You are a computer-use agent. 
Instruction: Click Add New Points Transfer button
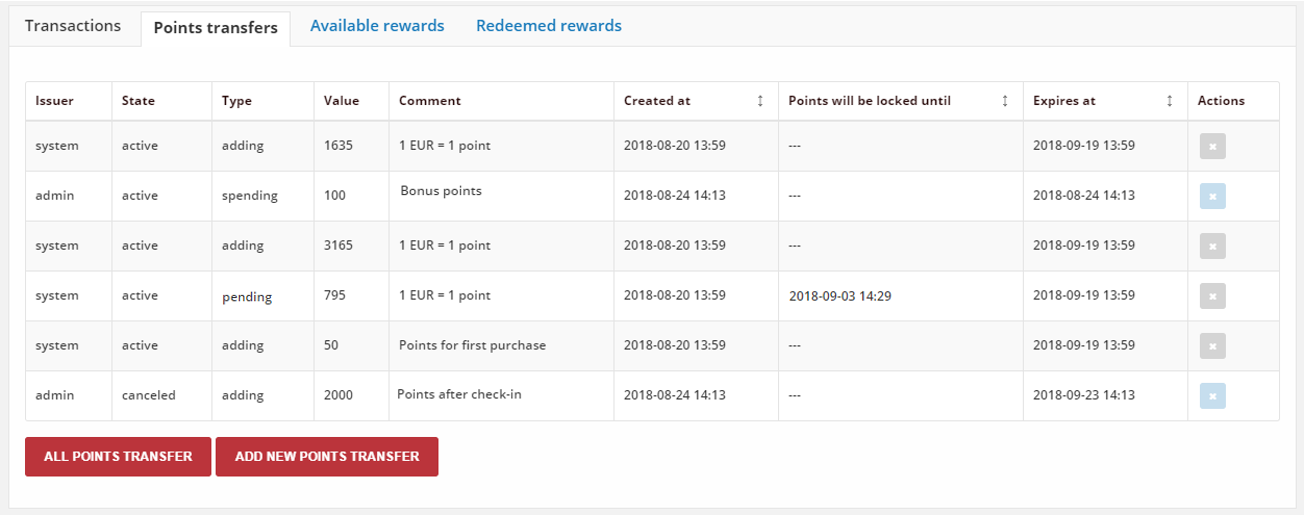click(x=327, y=456)
